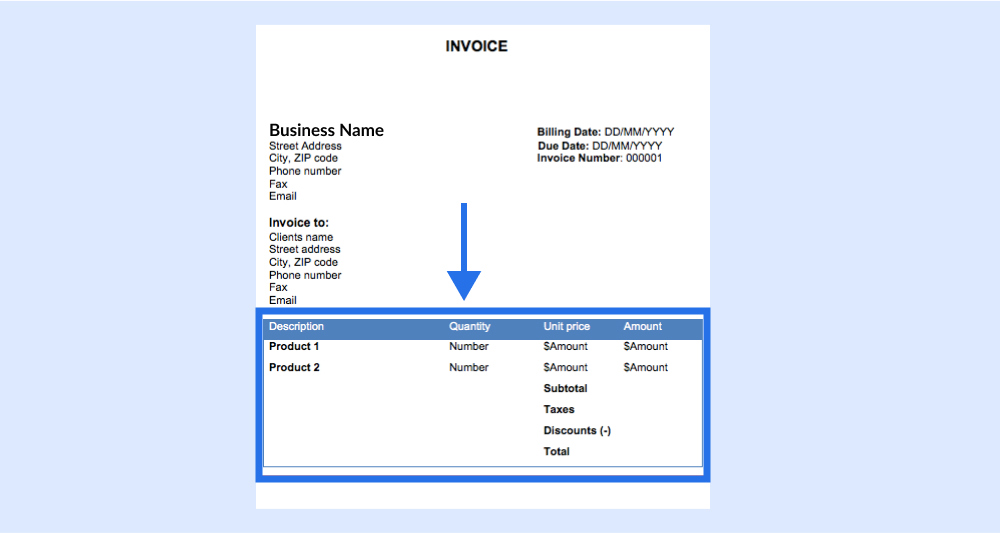Select the Unit price column header
Viewport: 1000px width, 533px height.
pyautogui.click(x=566, y=327)
